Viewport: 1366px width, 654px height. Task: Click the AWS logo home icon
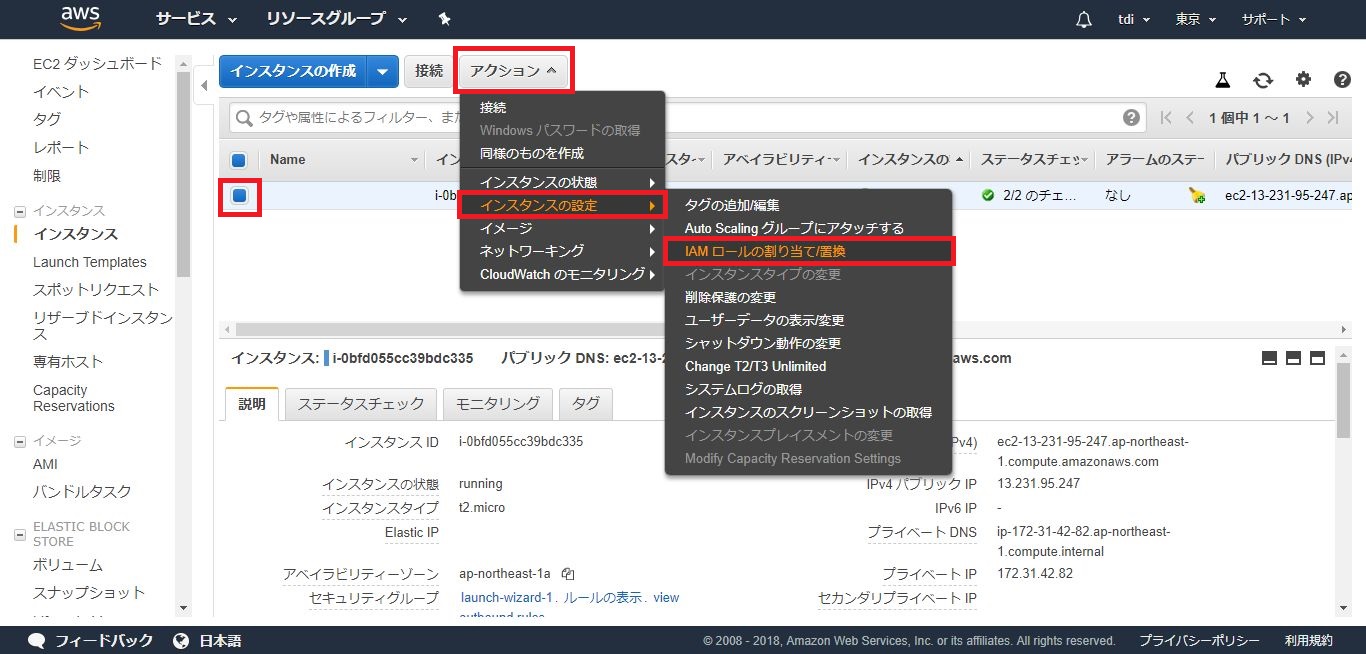[x=80, y=18]
